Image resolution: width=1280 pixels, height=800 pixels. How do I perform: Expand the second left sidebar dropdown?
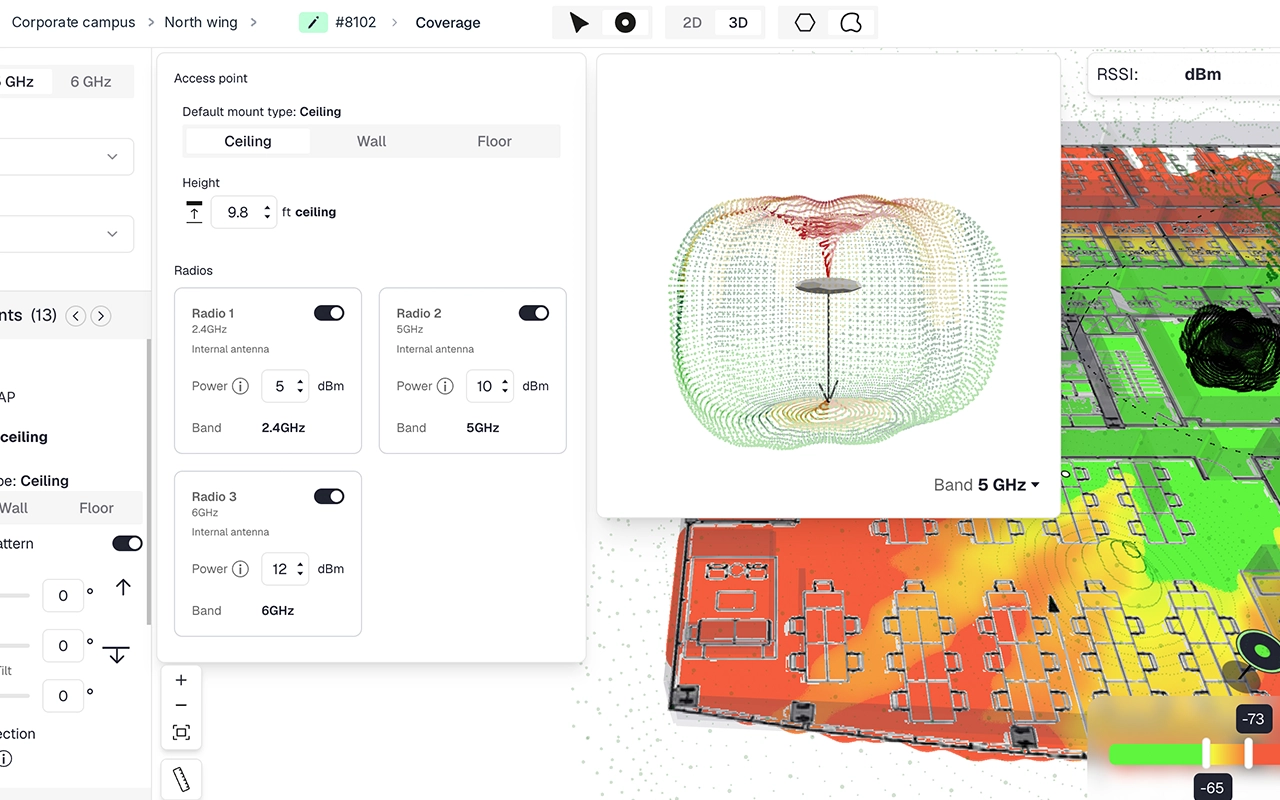click(x=66, y=234)
